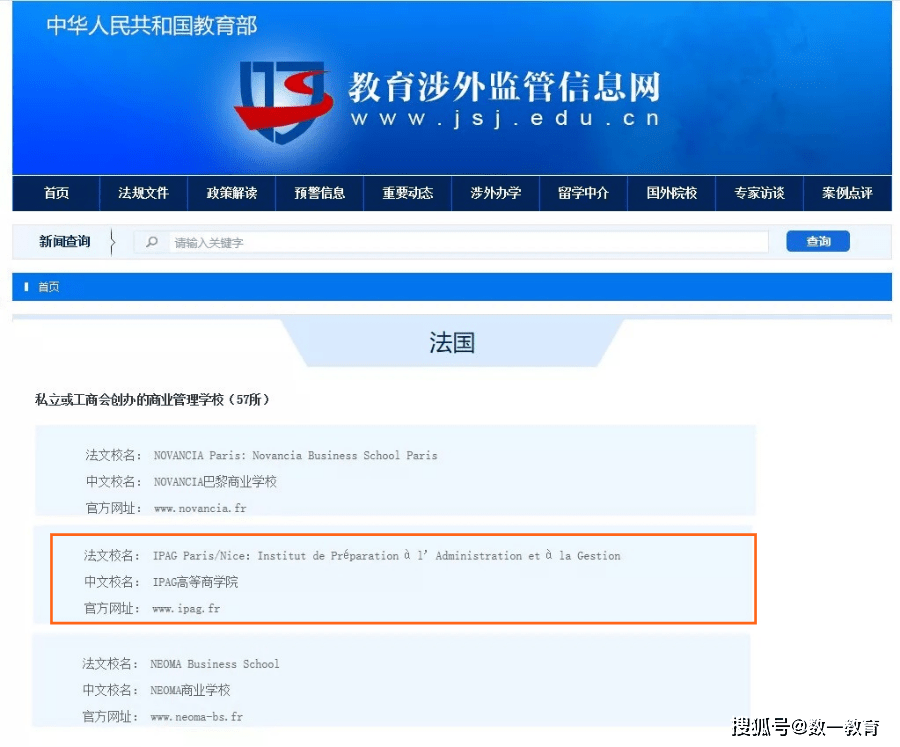Click the 教育涉外监管信息网 site title

coord(504,88)
